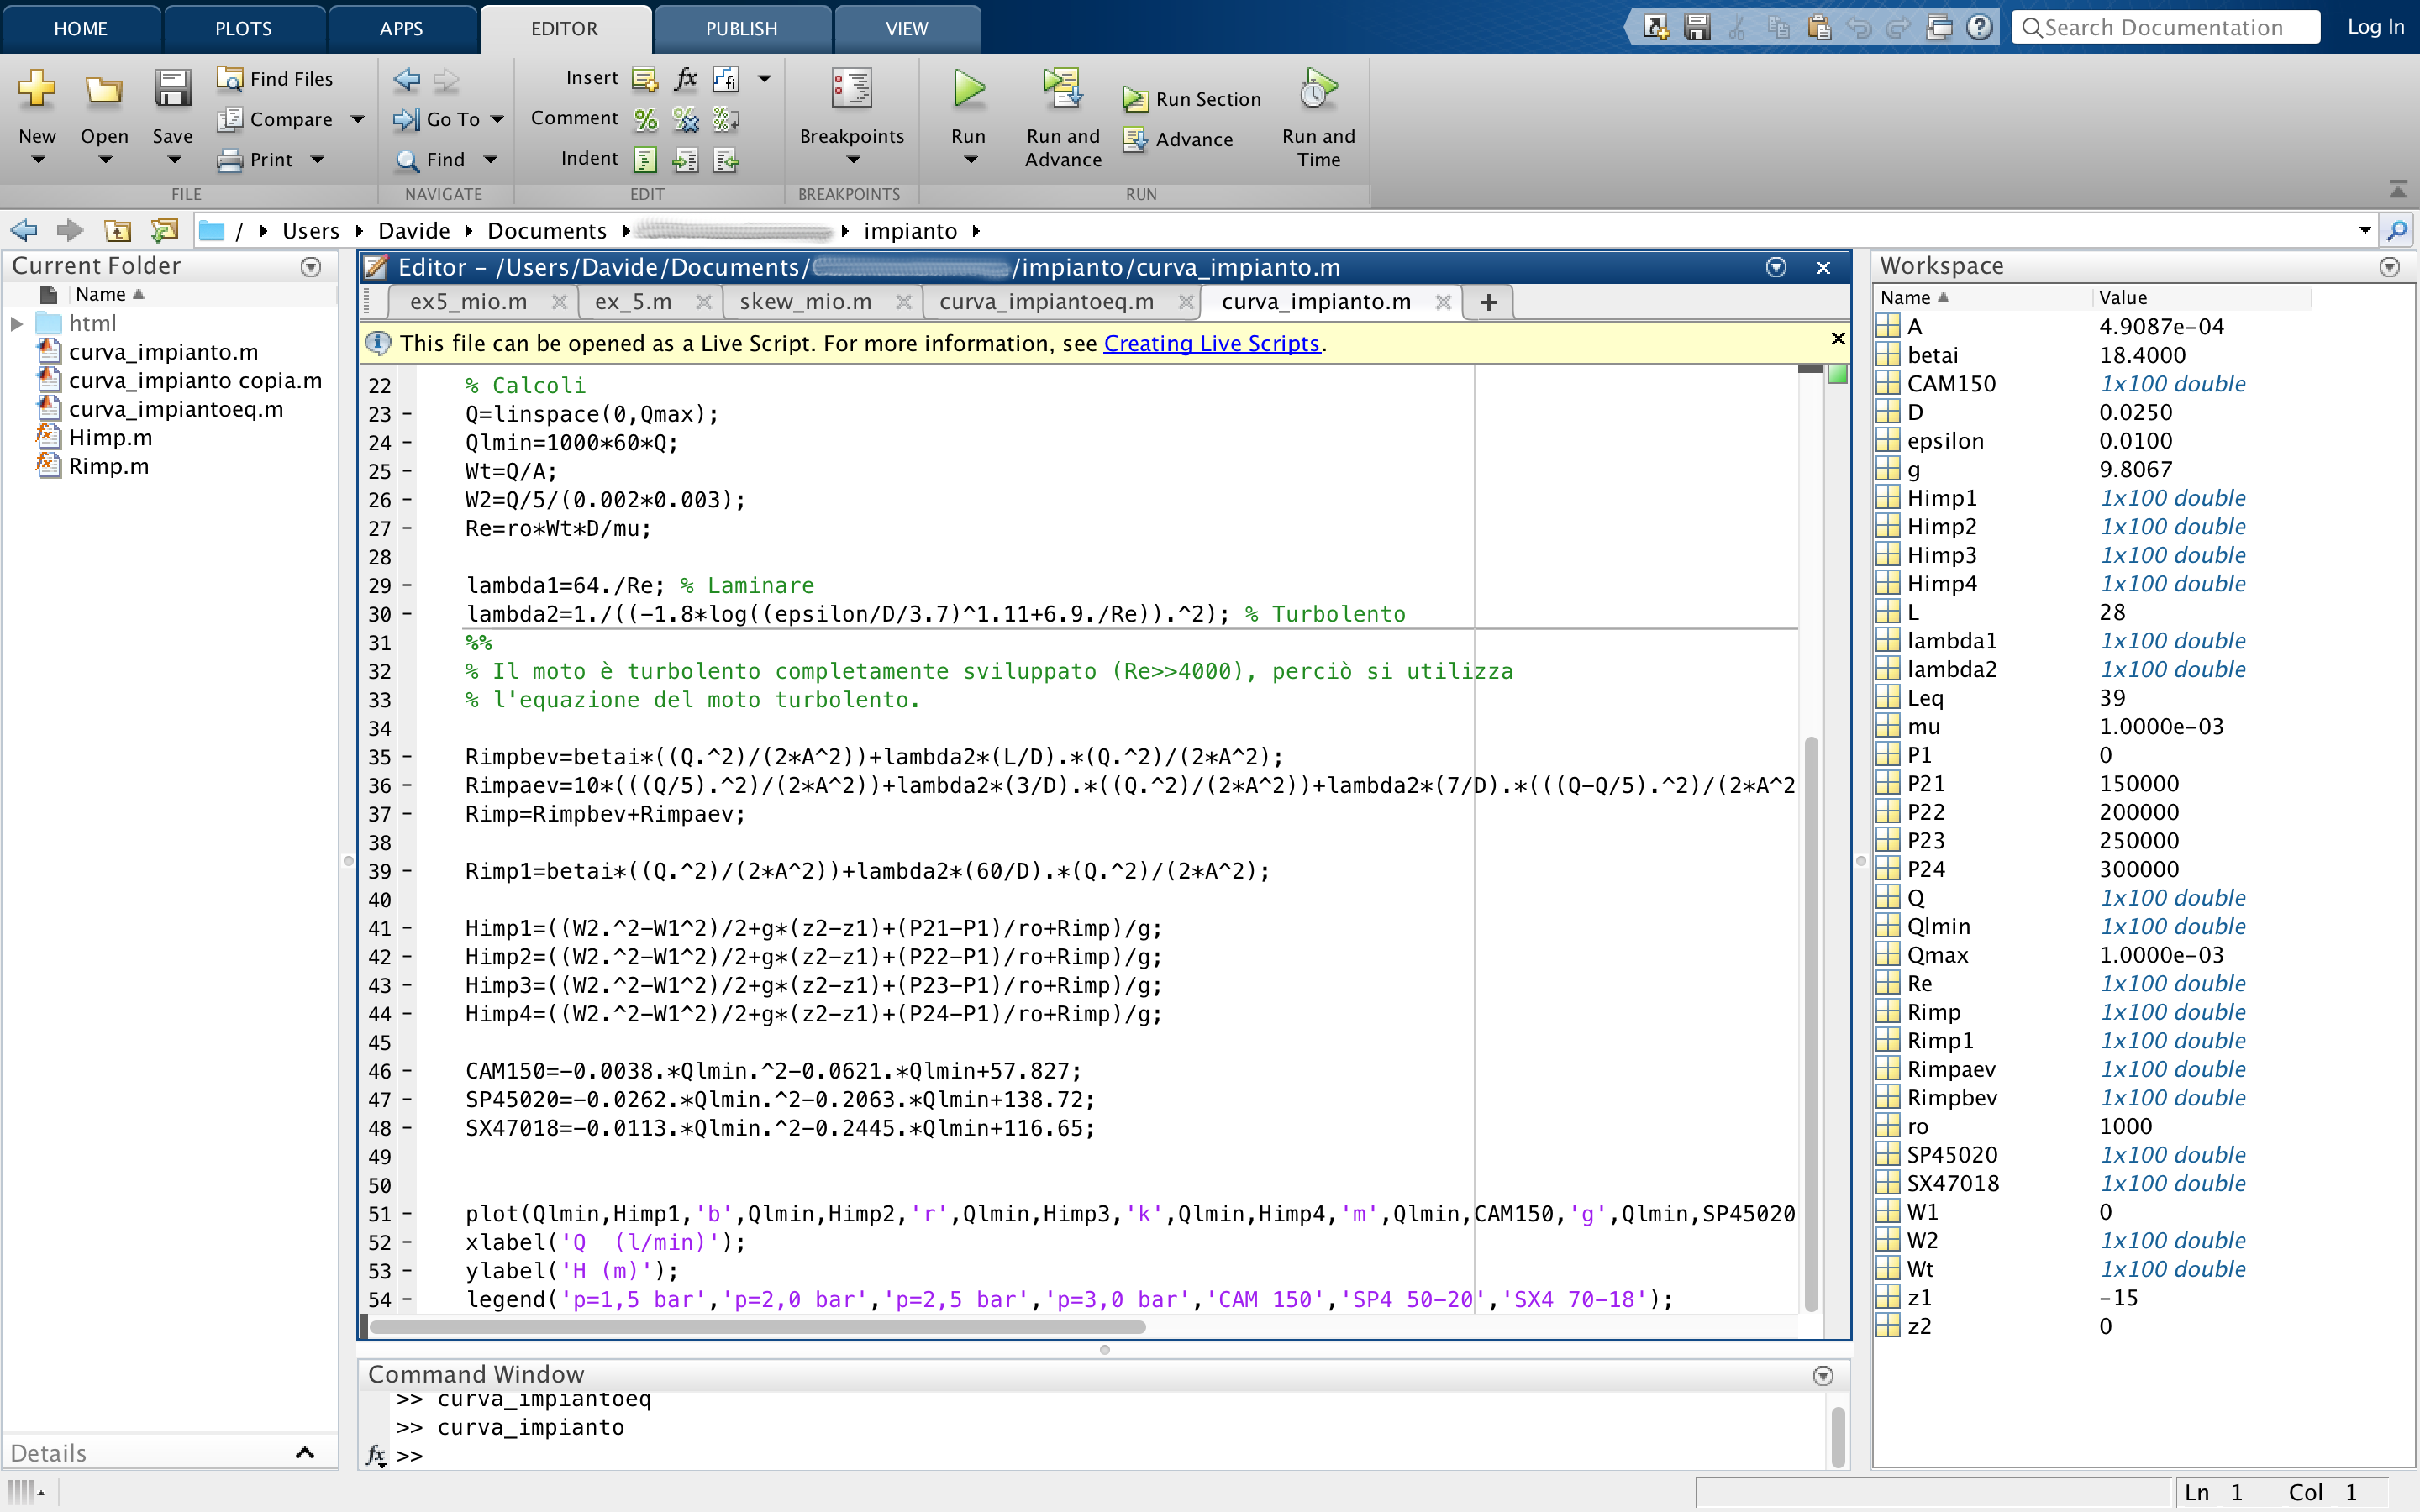Click the Breakpoints icon
This screenshot has height=1512, width=2420.
point(852,89)
